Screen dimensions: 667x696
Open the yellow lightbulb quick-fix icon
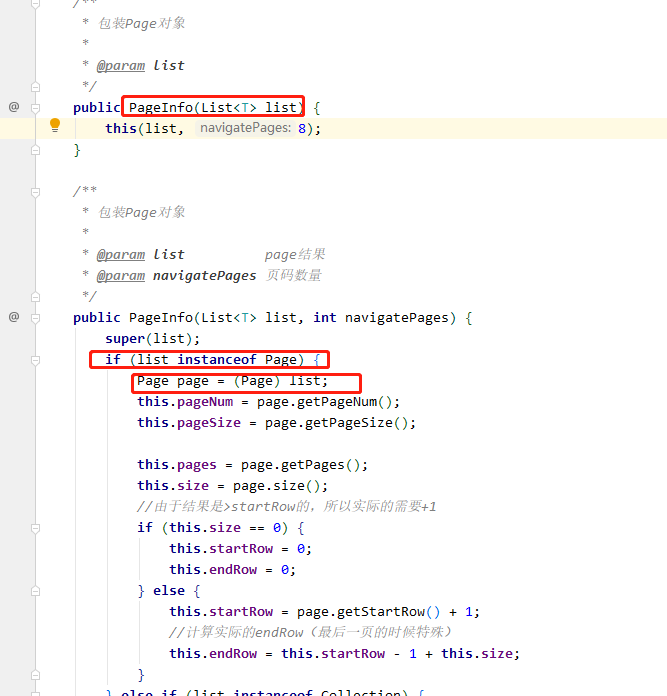55,125
